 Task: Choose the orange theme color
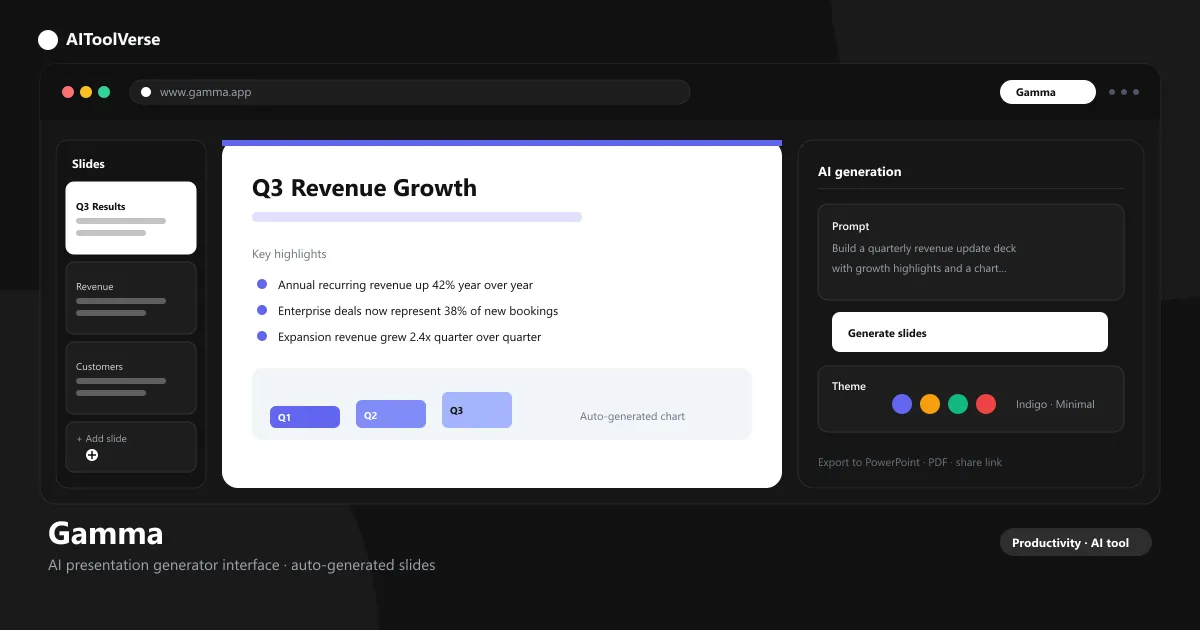[930, 404]
